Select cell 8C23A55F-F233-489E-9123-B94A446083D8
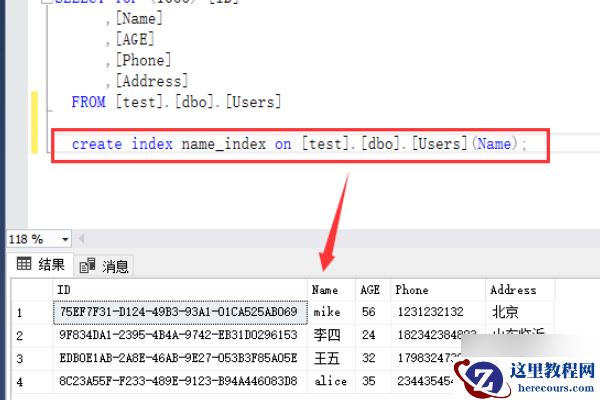 click(180, 381)
